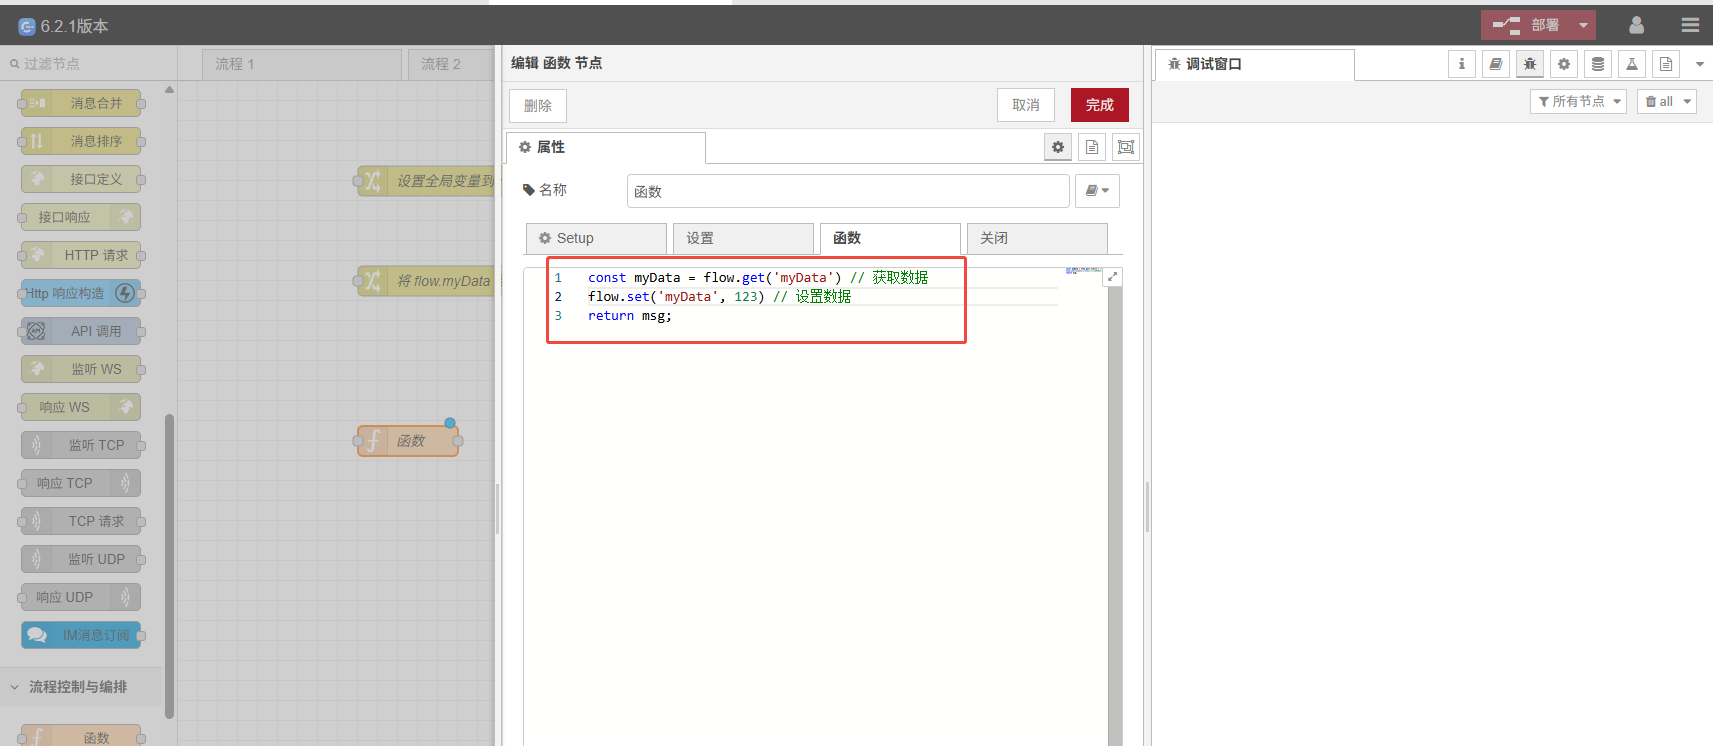Open the context data database icon
1713x746 pixels.
pyautogui.click(x=1598, y=64)
